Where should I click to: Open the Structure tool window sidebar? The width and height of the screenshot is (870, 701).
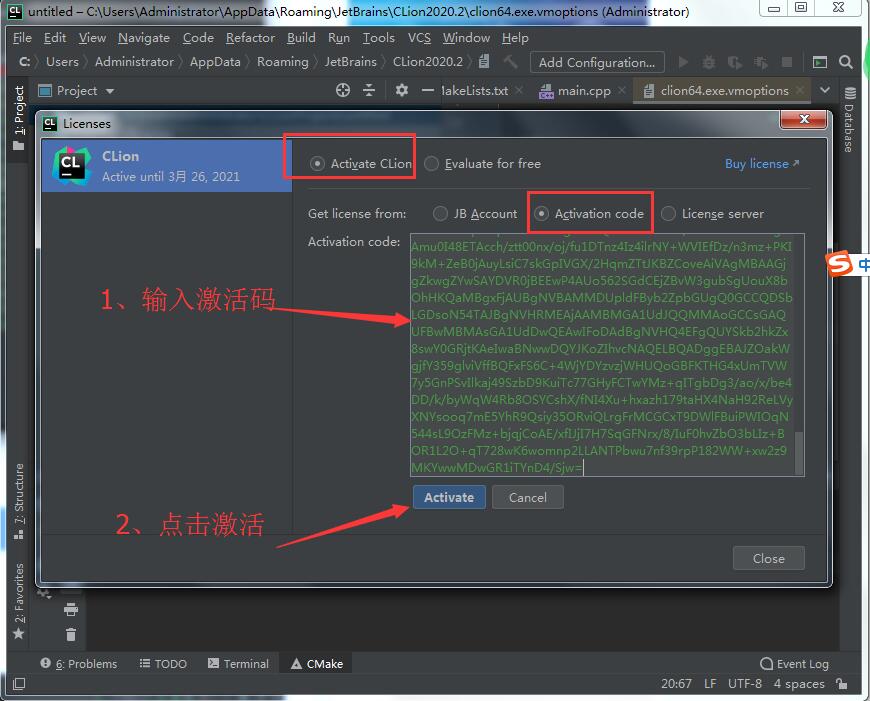click(19, 501)
